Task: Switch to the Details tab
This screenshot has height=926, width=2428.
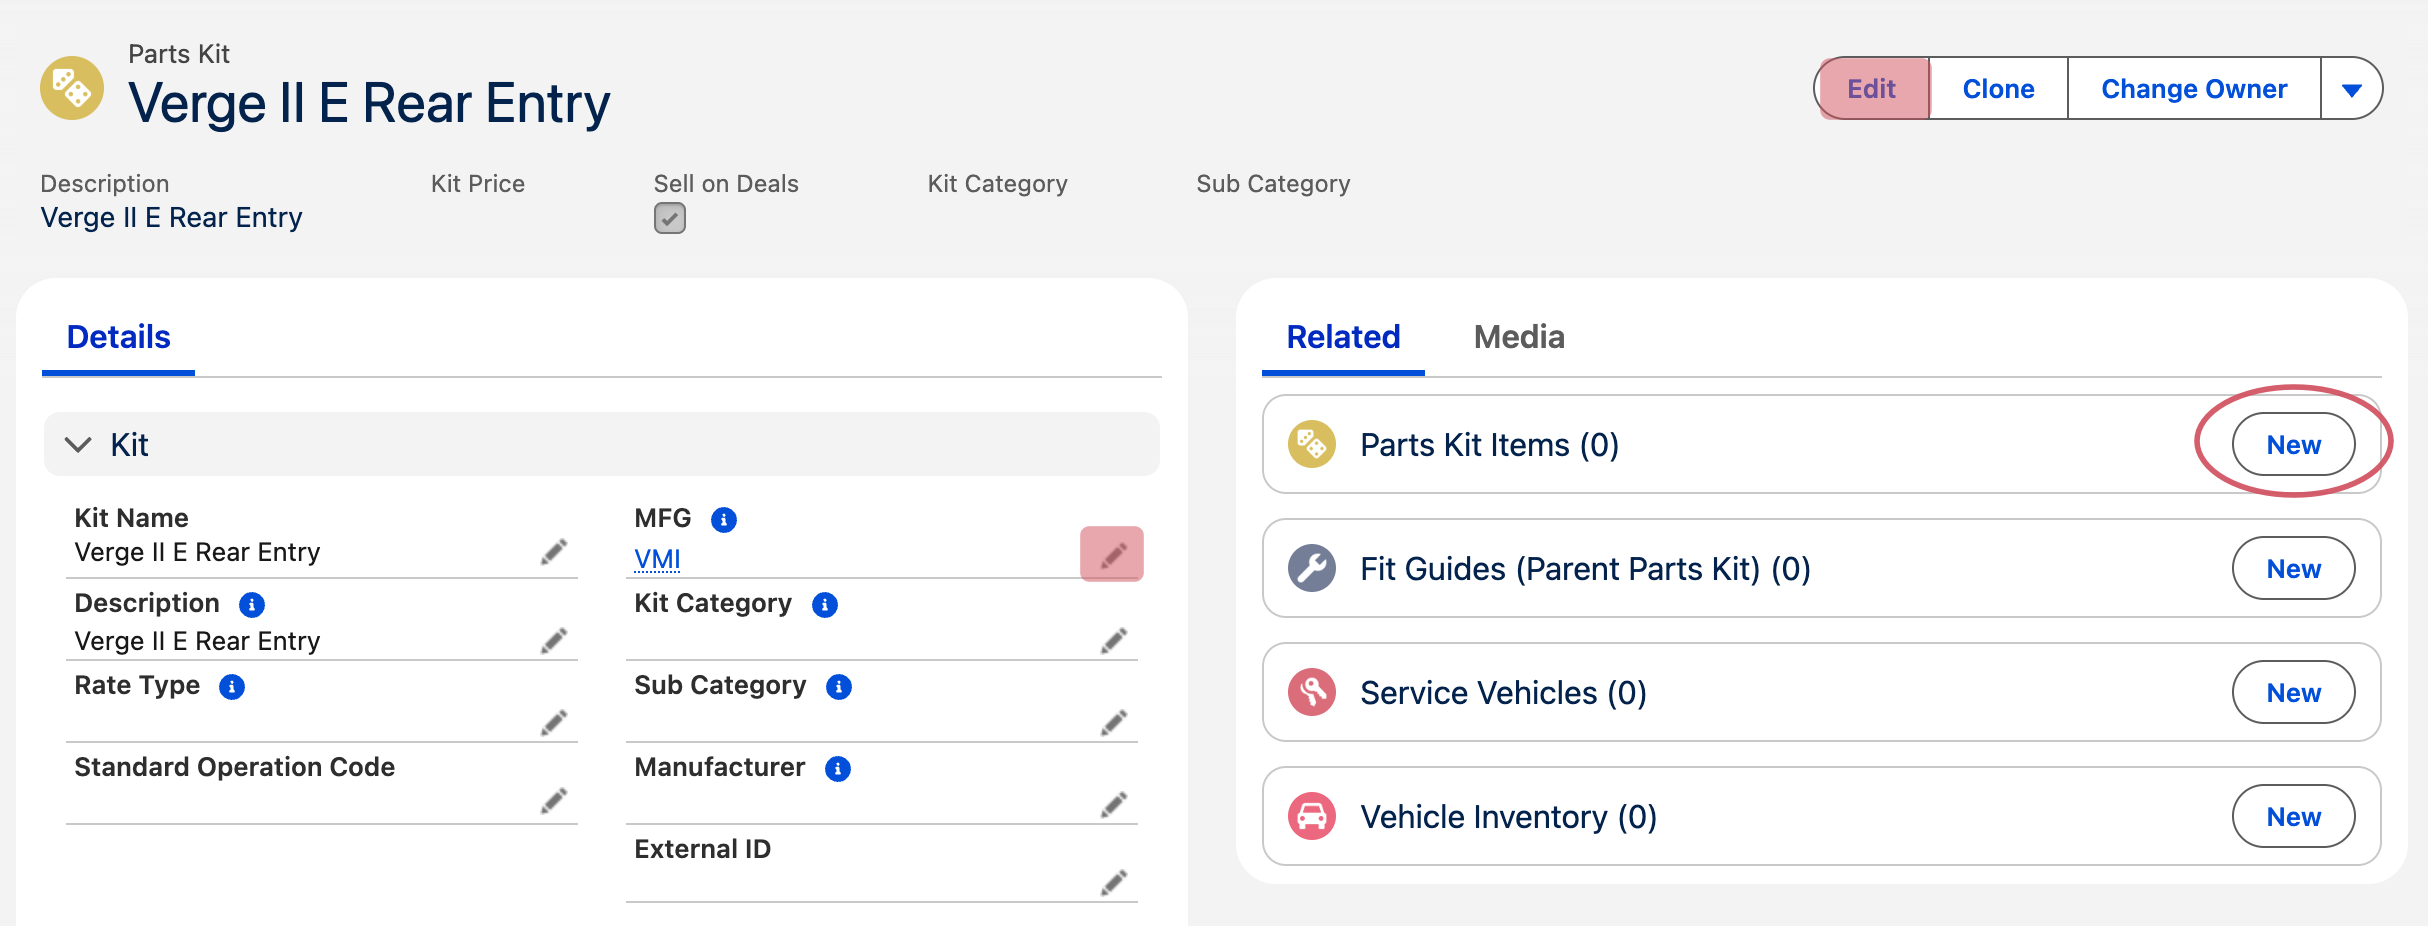Action: (118, 337)
